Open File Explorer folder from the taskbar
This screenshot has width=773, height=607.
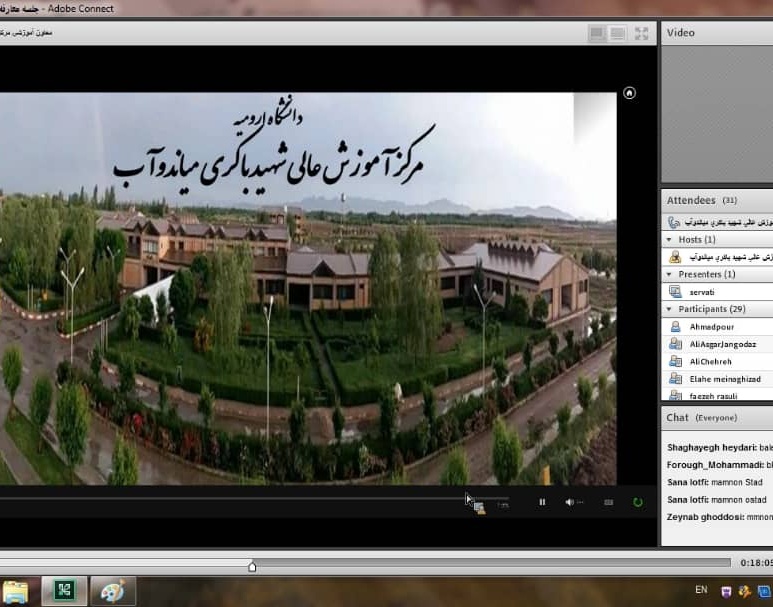click(15, 591)
